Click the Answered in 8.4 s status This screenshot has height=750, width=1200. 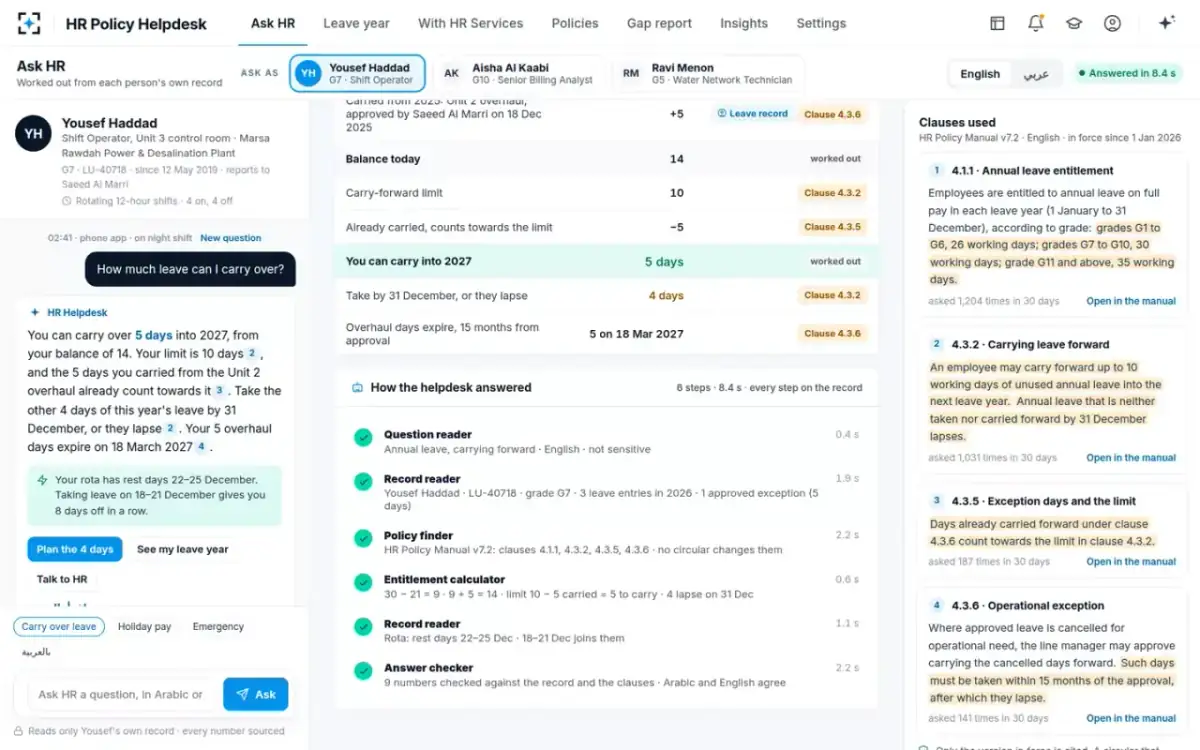(1128, 73)
